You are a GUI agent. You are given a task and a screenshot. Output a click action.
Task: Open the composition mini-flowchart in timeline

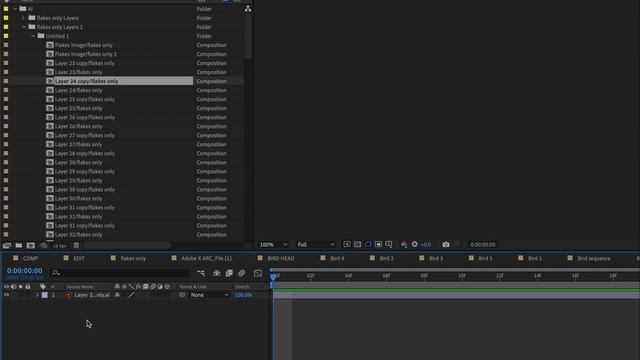[201, 273]
